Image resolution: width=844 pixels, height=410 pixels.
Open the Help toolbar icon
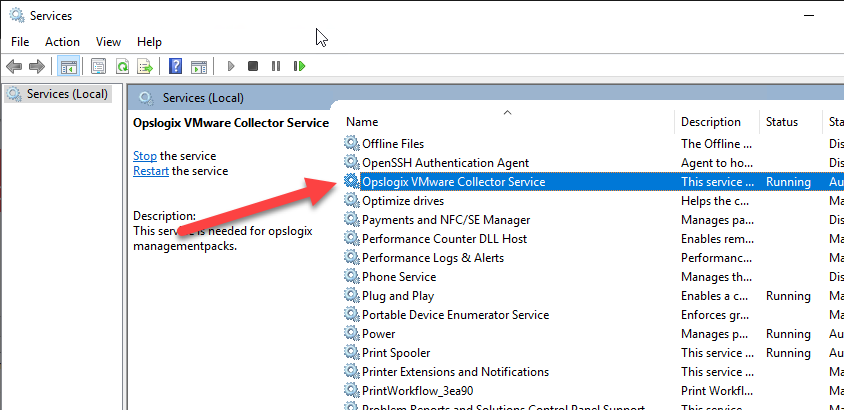175,67
